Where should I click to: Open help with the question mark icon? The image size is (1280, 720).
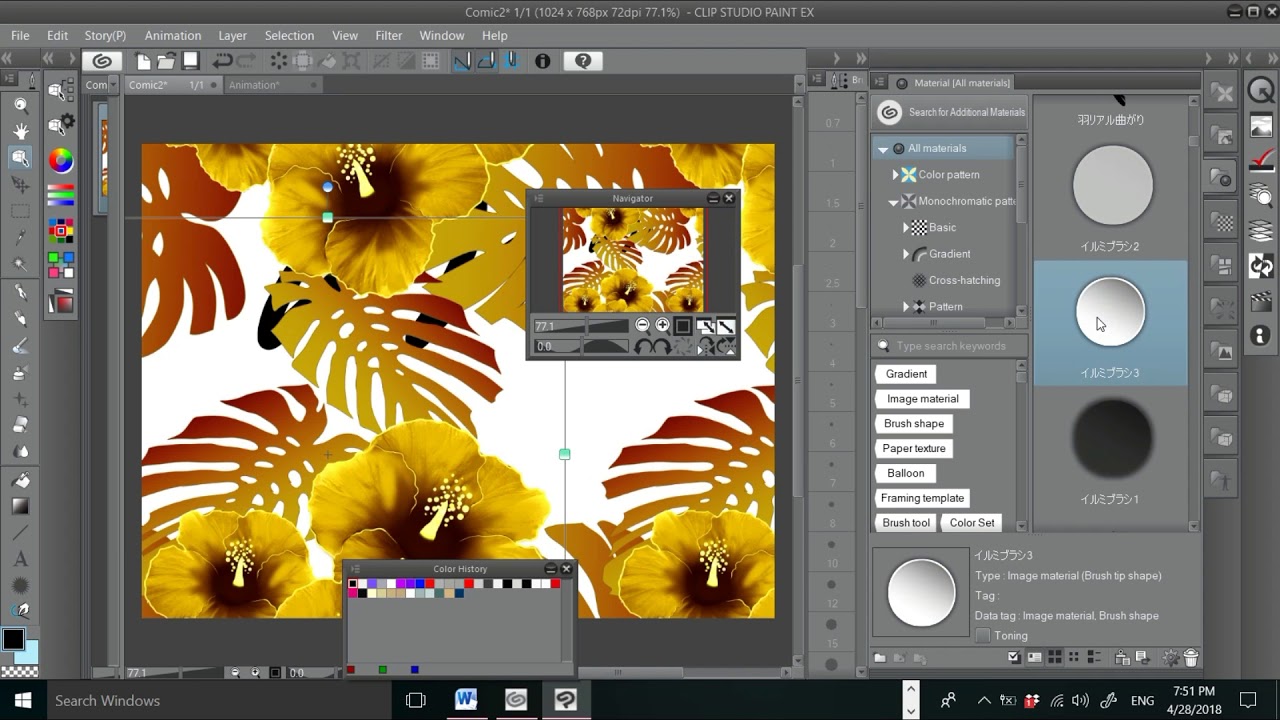(583, 61)
